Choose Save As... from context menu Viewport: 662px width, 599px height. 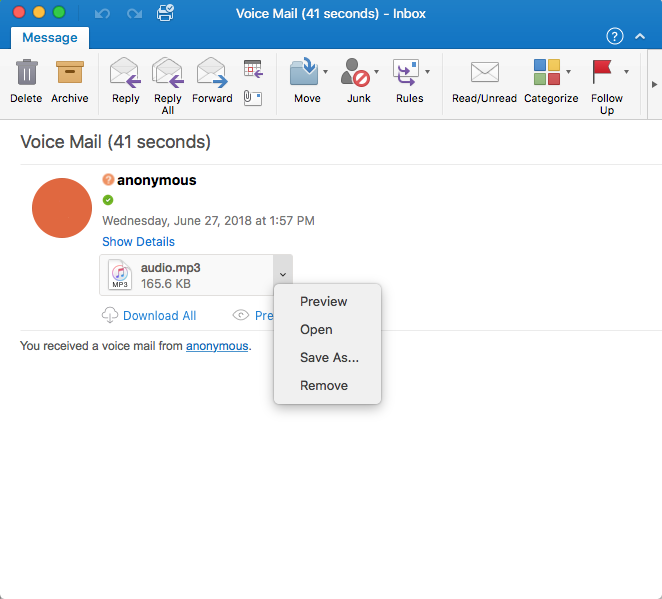pos(329,357)
